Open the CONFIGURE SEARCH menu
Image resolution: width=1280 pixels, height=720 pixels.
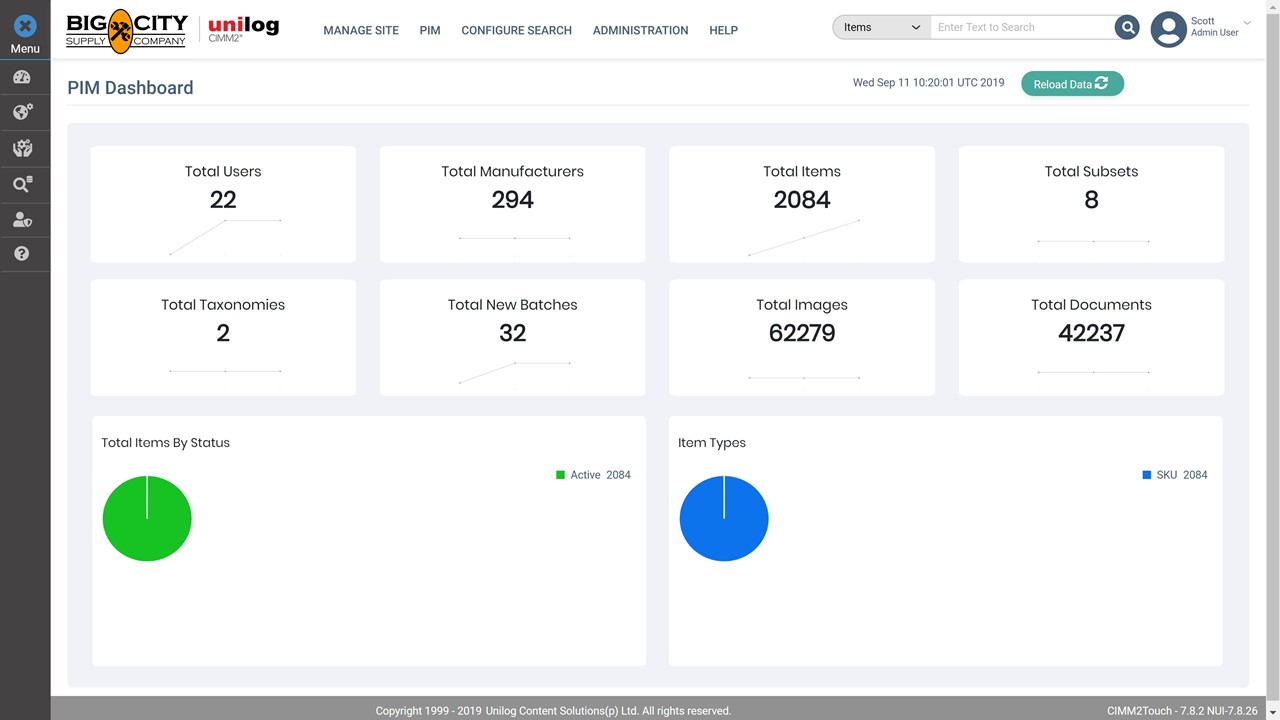click(516, 31)
